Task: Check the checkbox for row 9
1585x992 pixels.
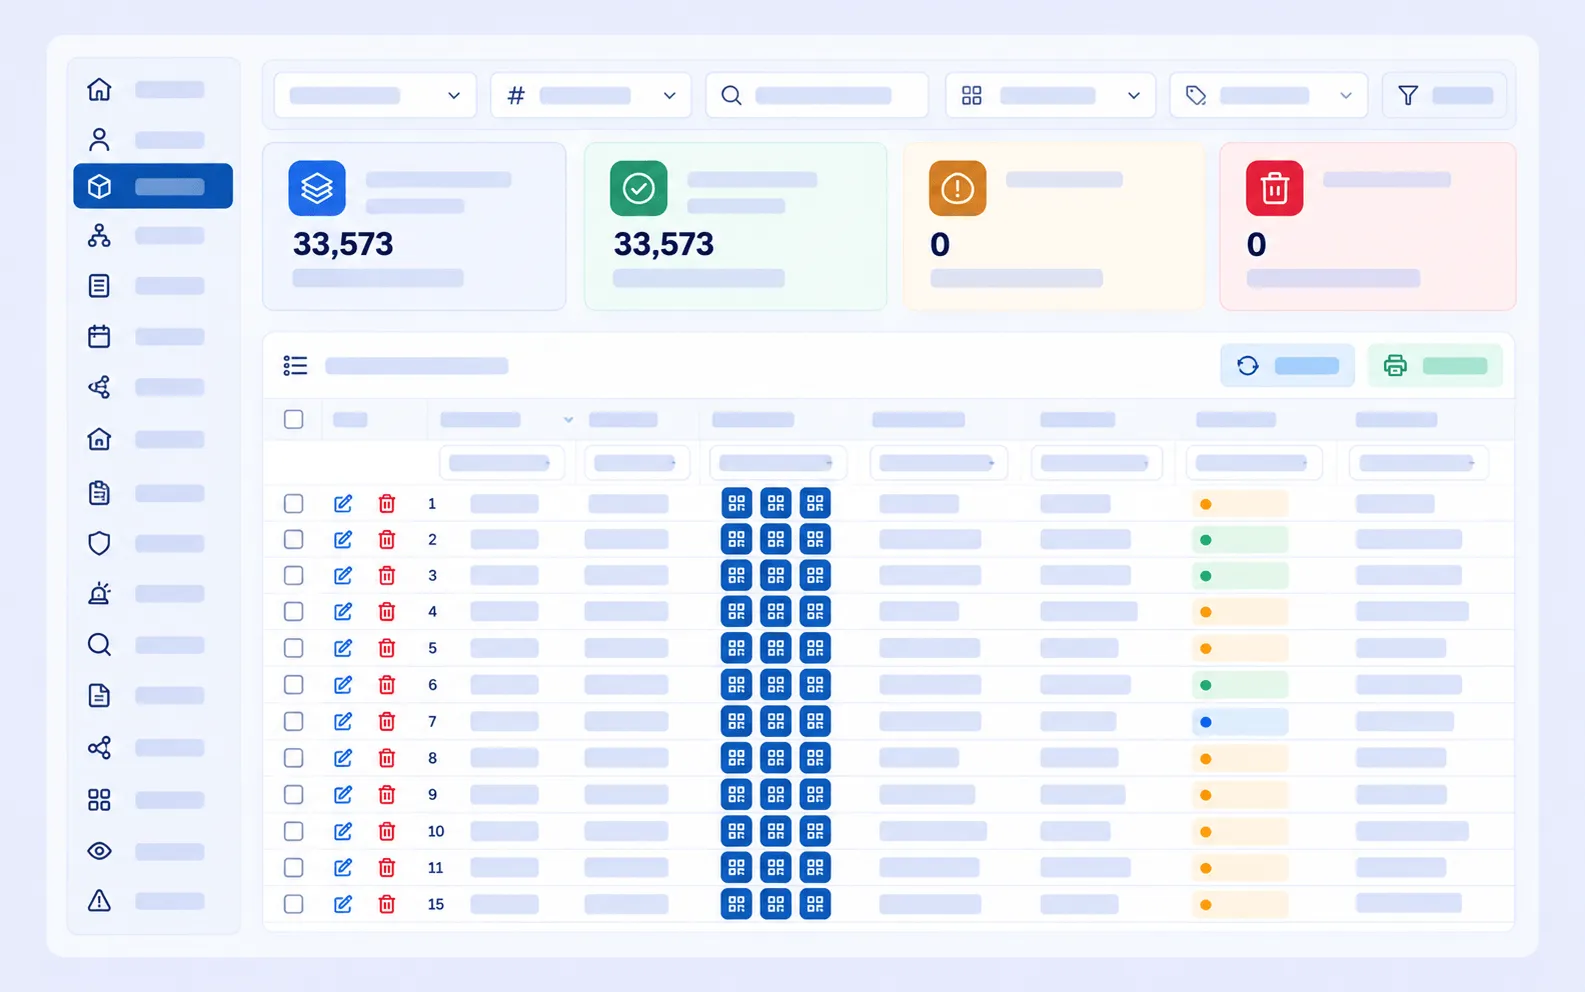Action: (293, 794)
